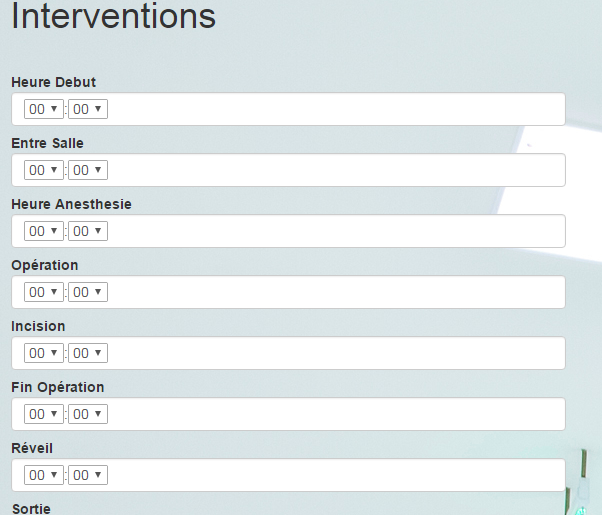
Task: Click the empty area of Heure Debut field
Action: 330,109
